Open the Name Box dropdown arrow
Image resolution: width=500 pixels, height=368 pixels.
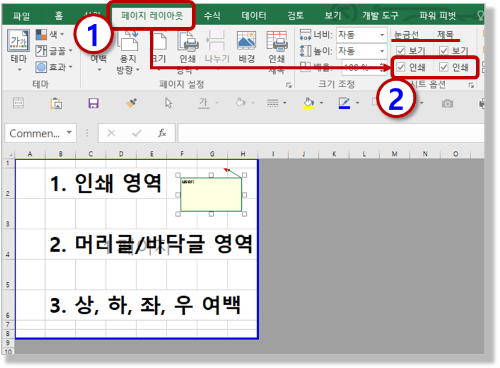[x=69, y=133]
